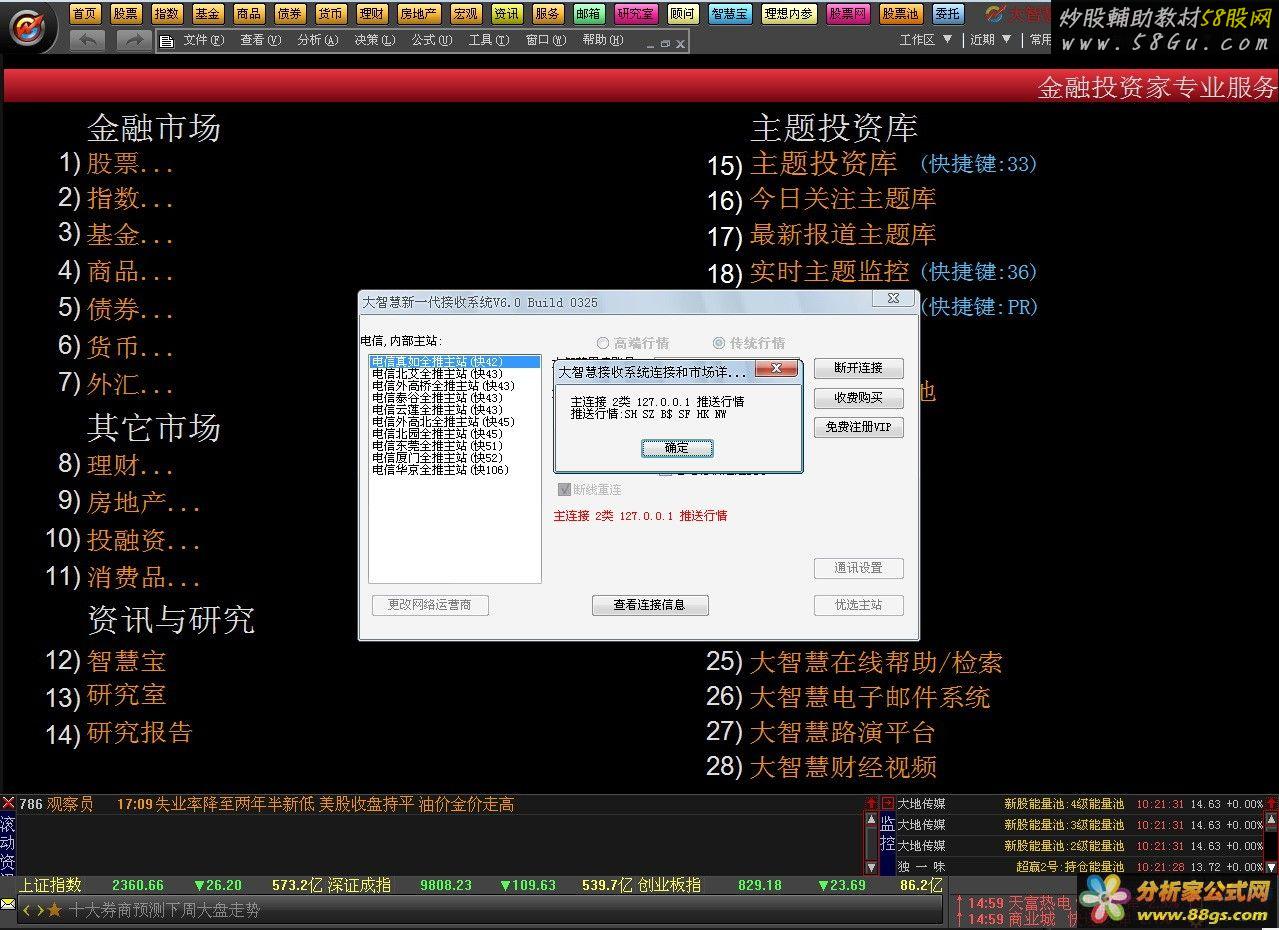Select server 电信华京全推主站 (快106)

click(x=454, y=470)
